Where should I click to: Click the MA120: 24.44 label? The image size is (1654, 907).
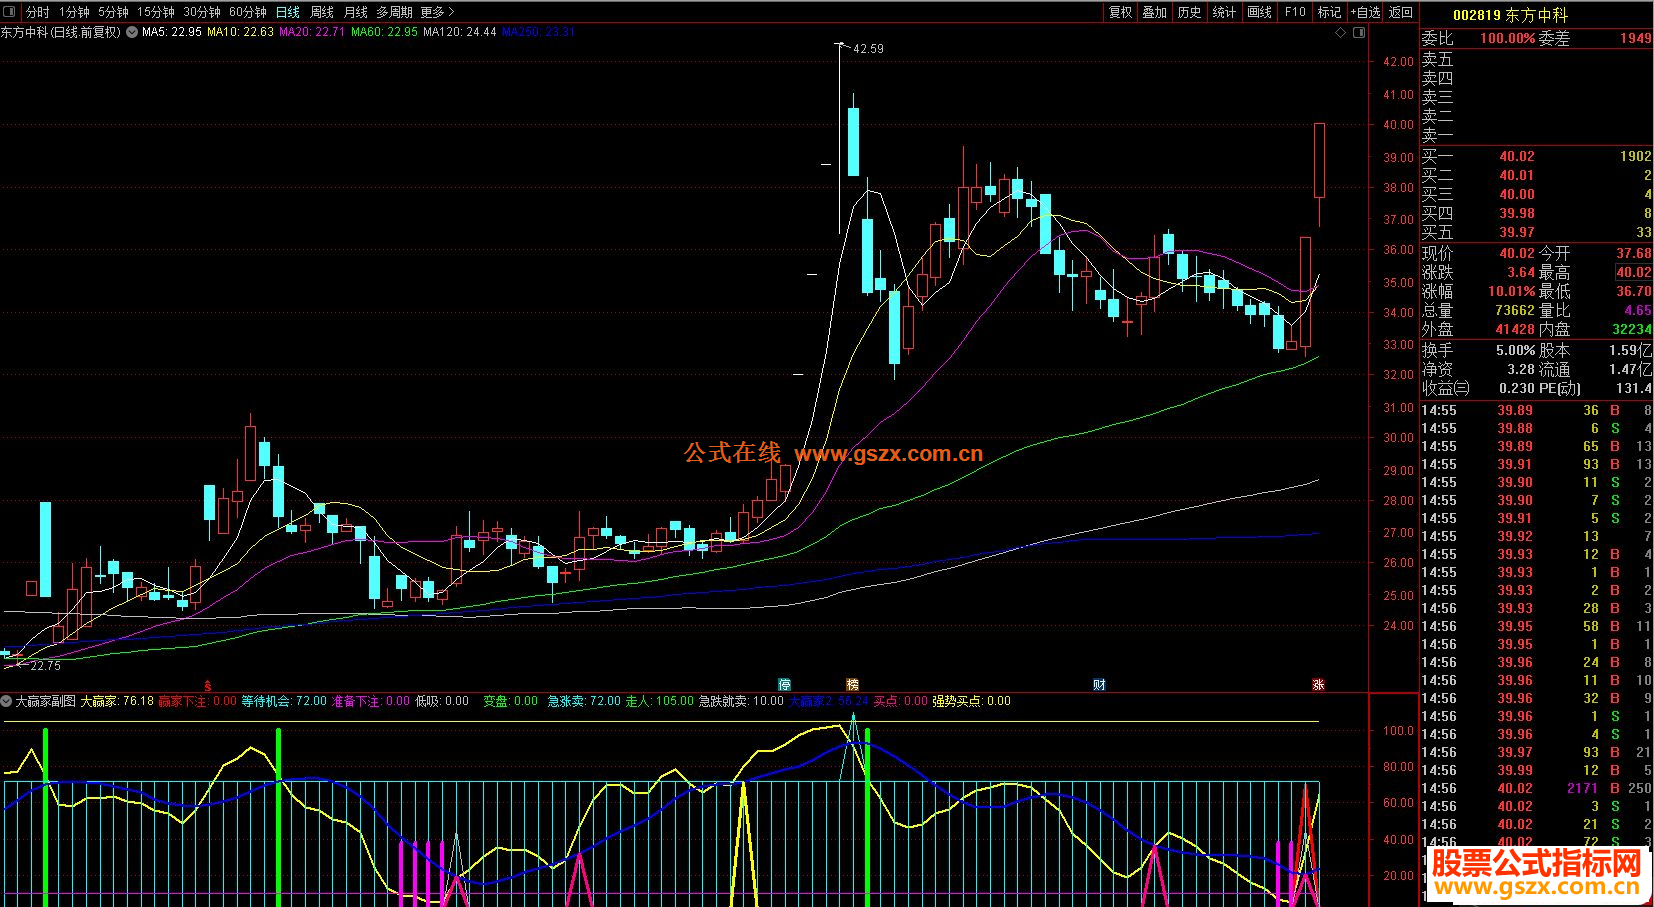(460, 32)
